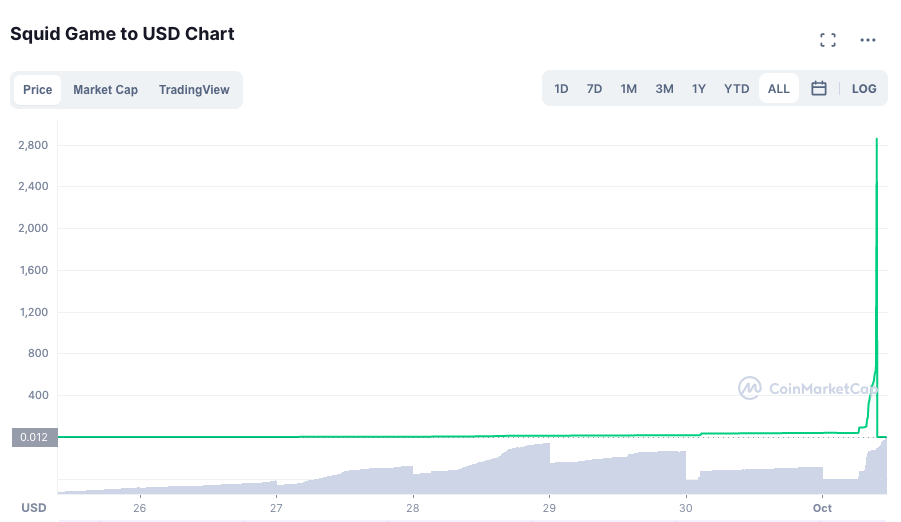
Task: Select the 7D time range
Action: point(594,89)
